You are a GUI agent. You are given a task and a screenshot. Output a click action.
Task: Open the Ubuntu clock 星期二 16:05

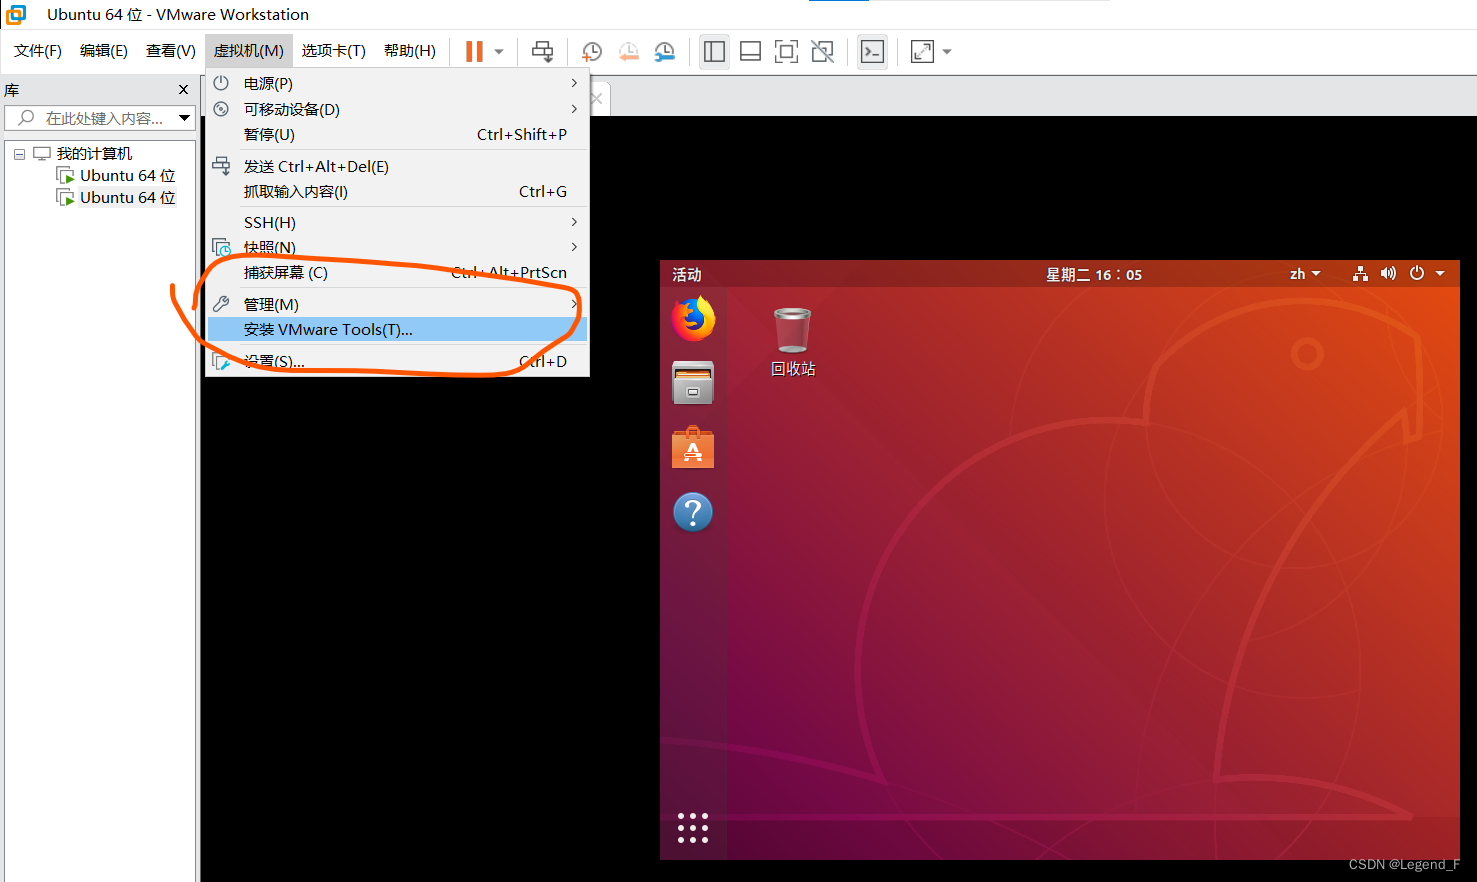click(1094, 274)
